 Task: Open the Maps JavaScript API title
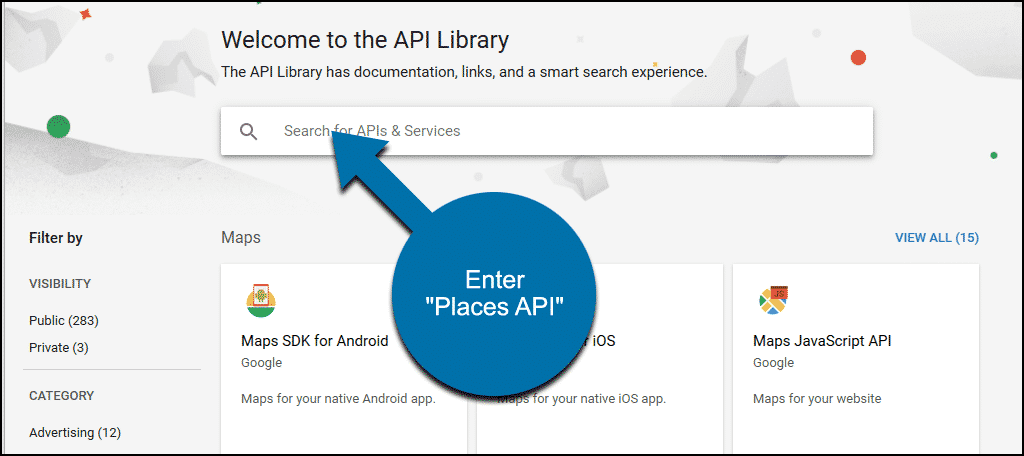pos(822,340)
